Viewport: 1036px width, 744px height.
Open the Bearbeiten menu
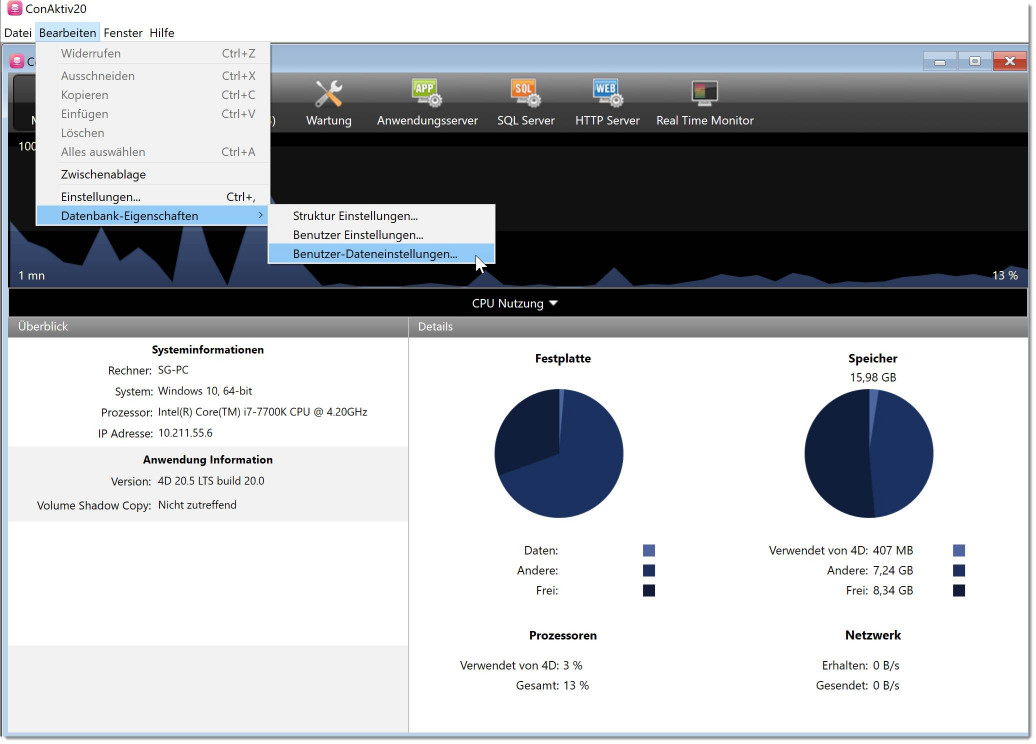coord(67,33)
